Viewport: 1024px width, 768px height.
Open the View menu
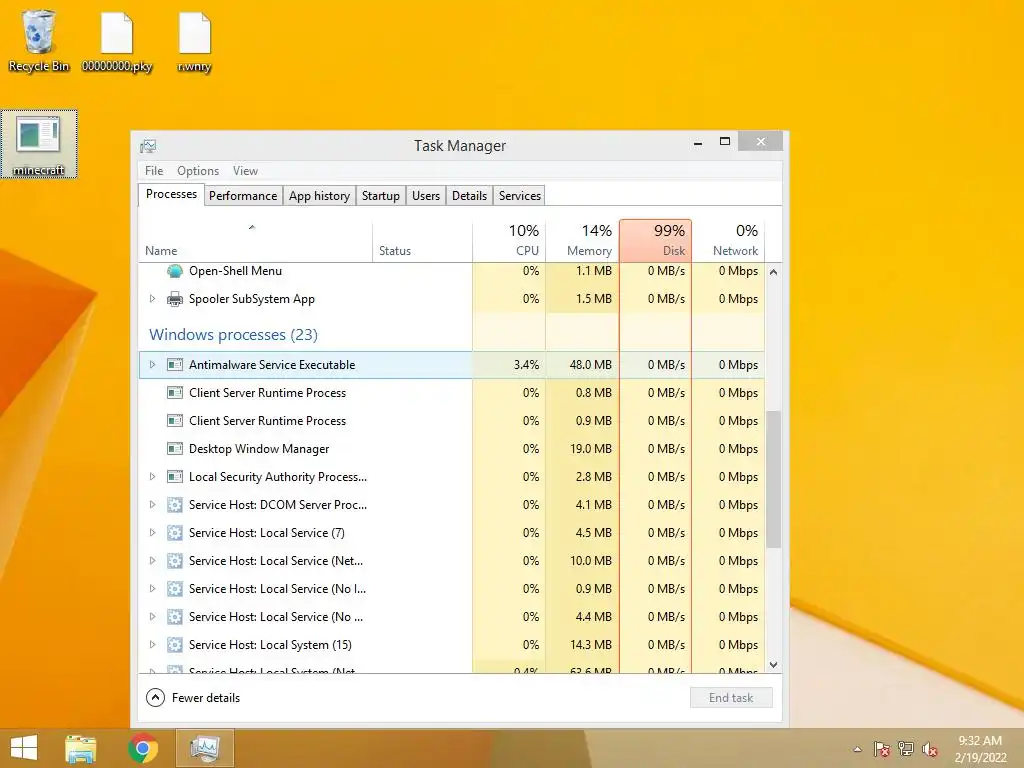245,171
